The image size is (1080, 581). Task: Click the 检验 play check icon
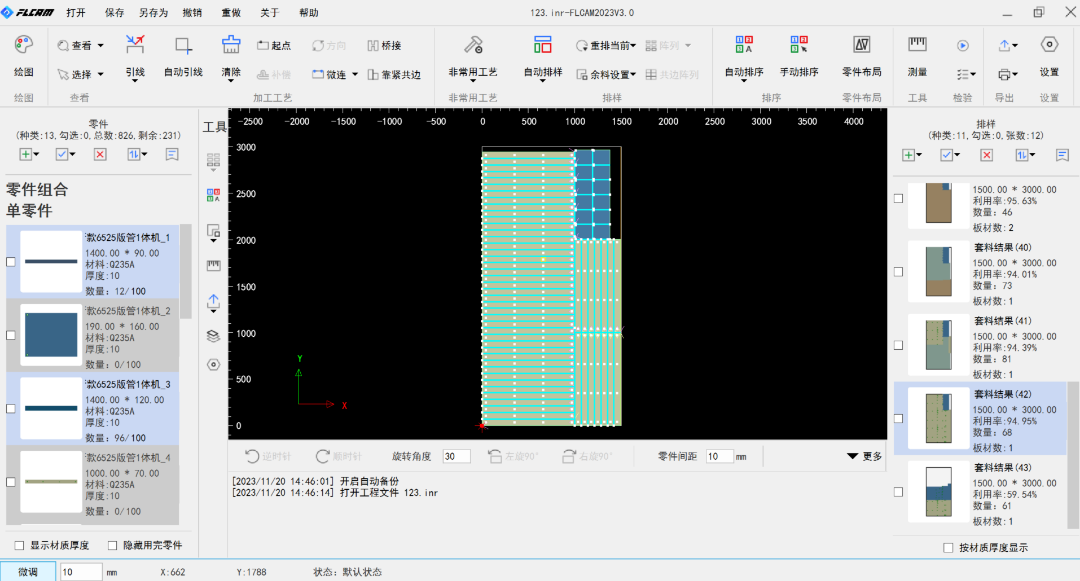[x=963, y=45]
